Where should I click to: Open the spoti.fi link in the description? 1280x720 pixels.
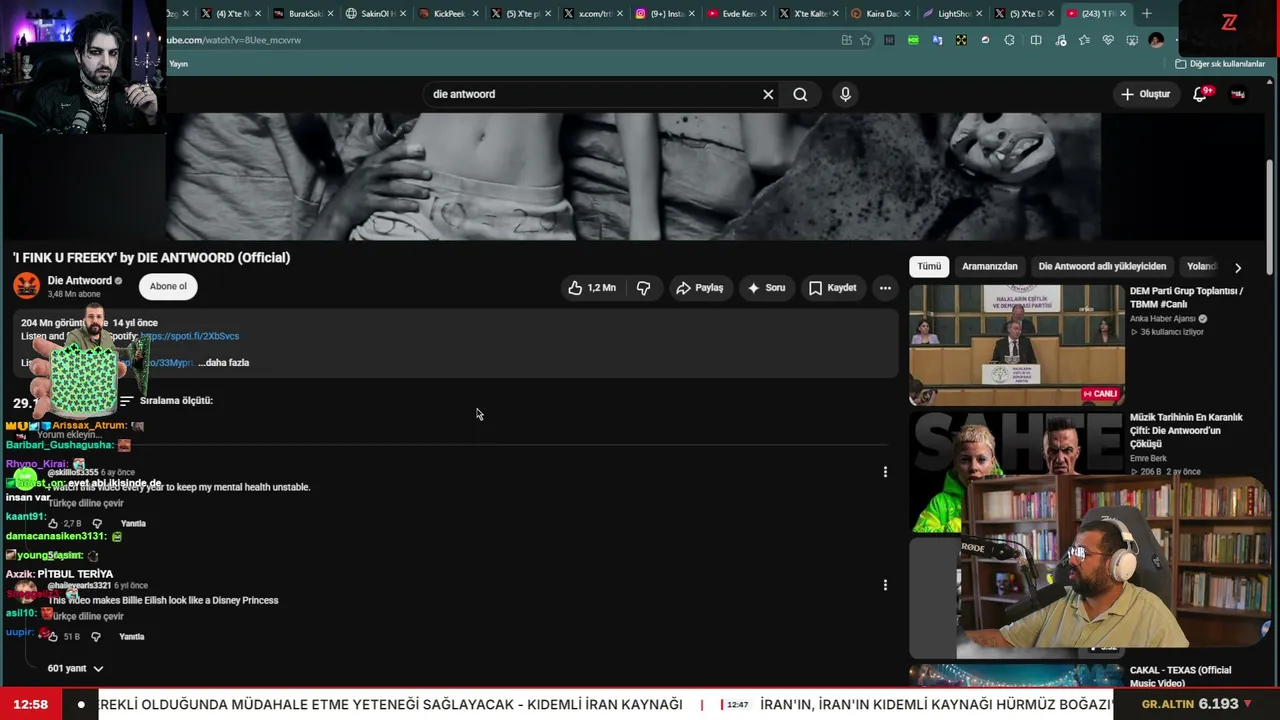tap(190, 337)
